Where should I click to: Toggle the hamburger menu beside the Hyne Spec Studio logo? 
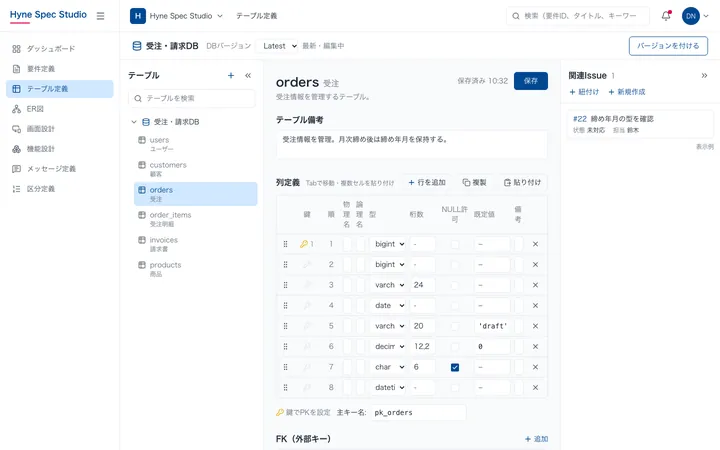click(x=100, y=16)
